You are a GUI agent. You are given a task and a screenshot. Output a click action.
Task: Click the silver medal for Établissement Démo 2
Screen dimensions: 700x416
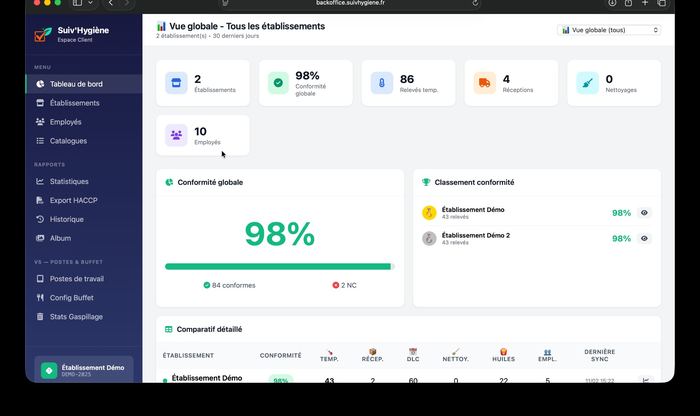[429, 238]
